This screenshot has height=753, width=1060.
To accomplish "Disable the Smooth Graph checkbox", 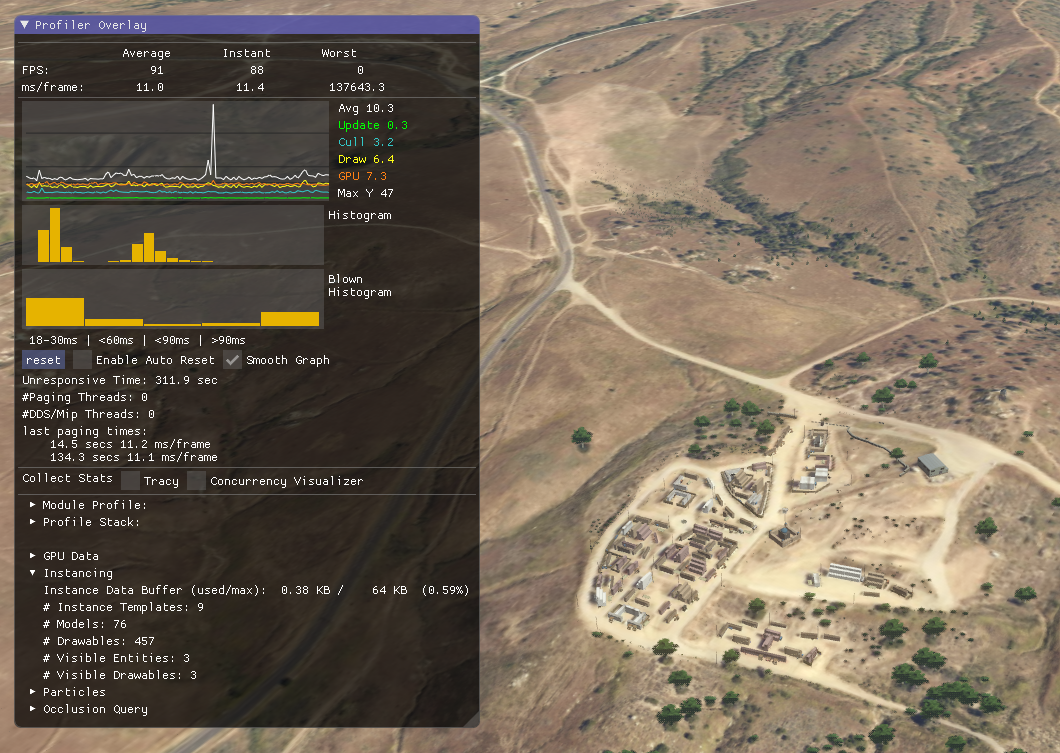I will click(x=234, y=360).
